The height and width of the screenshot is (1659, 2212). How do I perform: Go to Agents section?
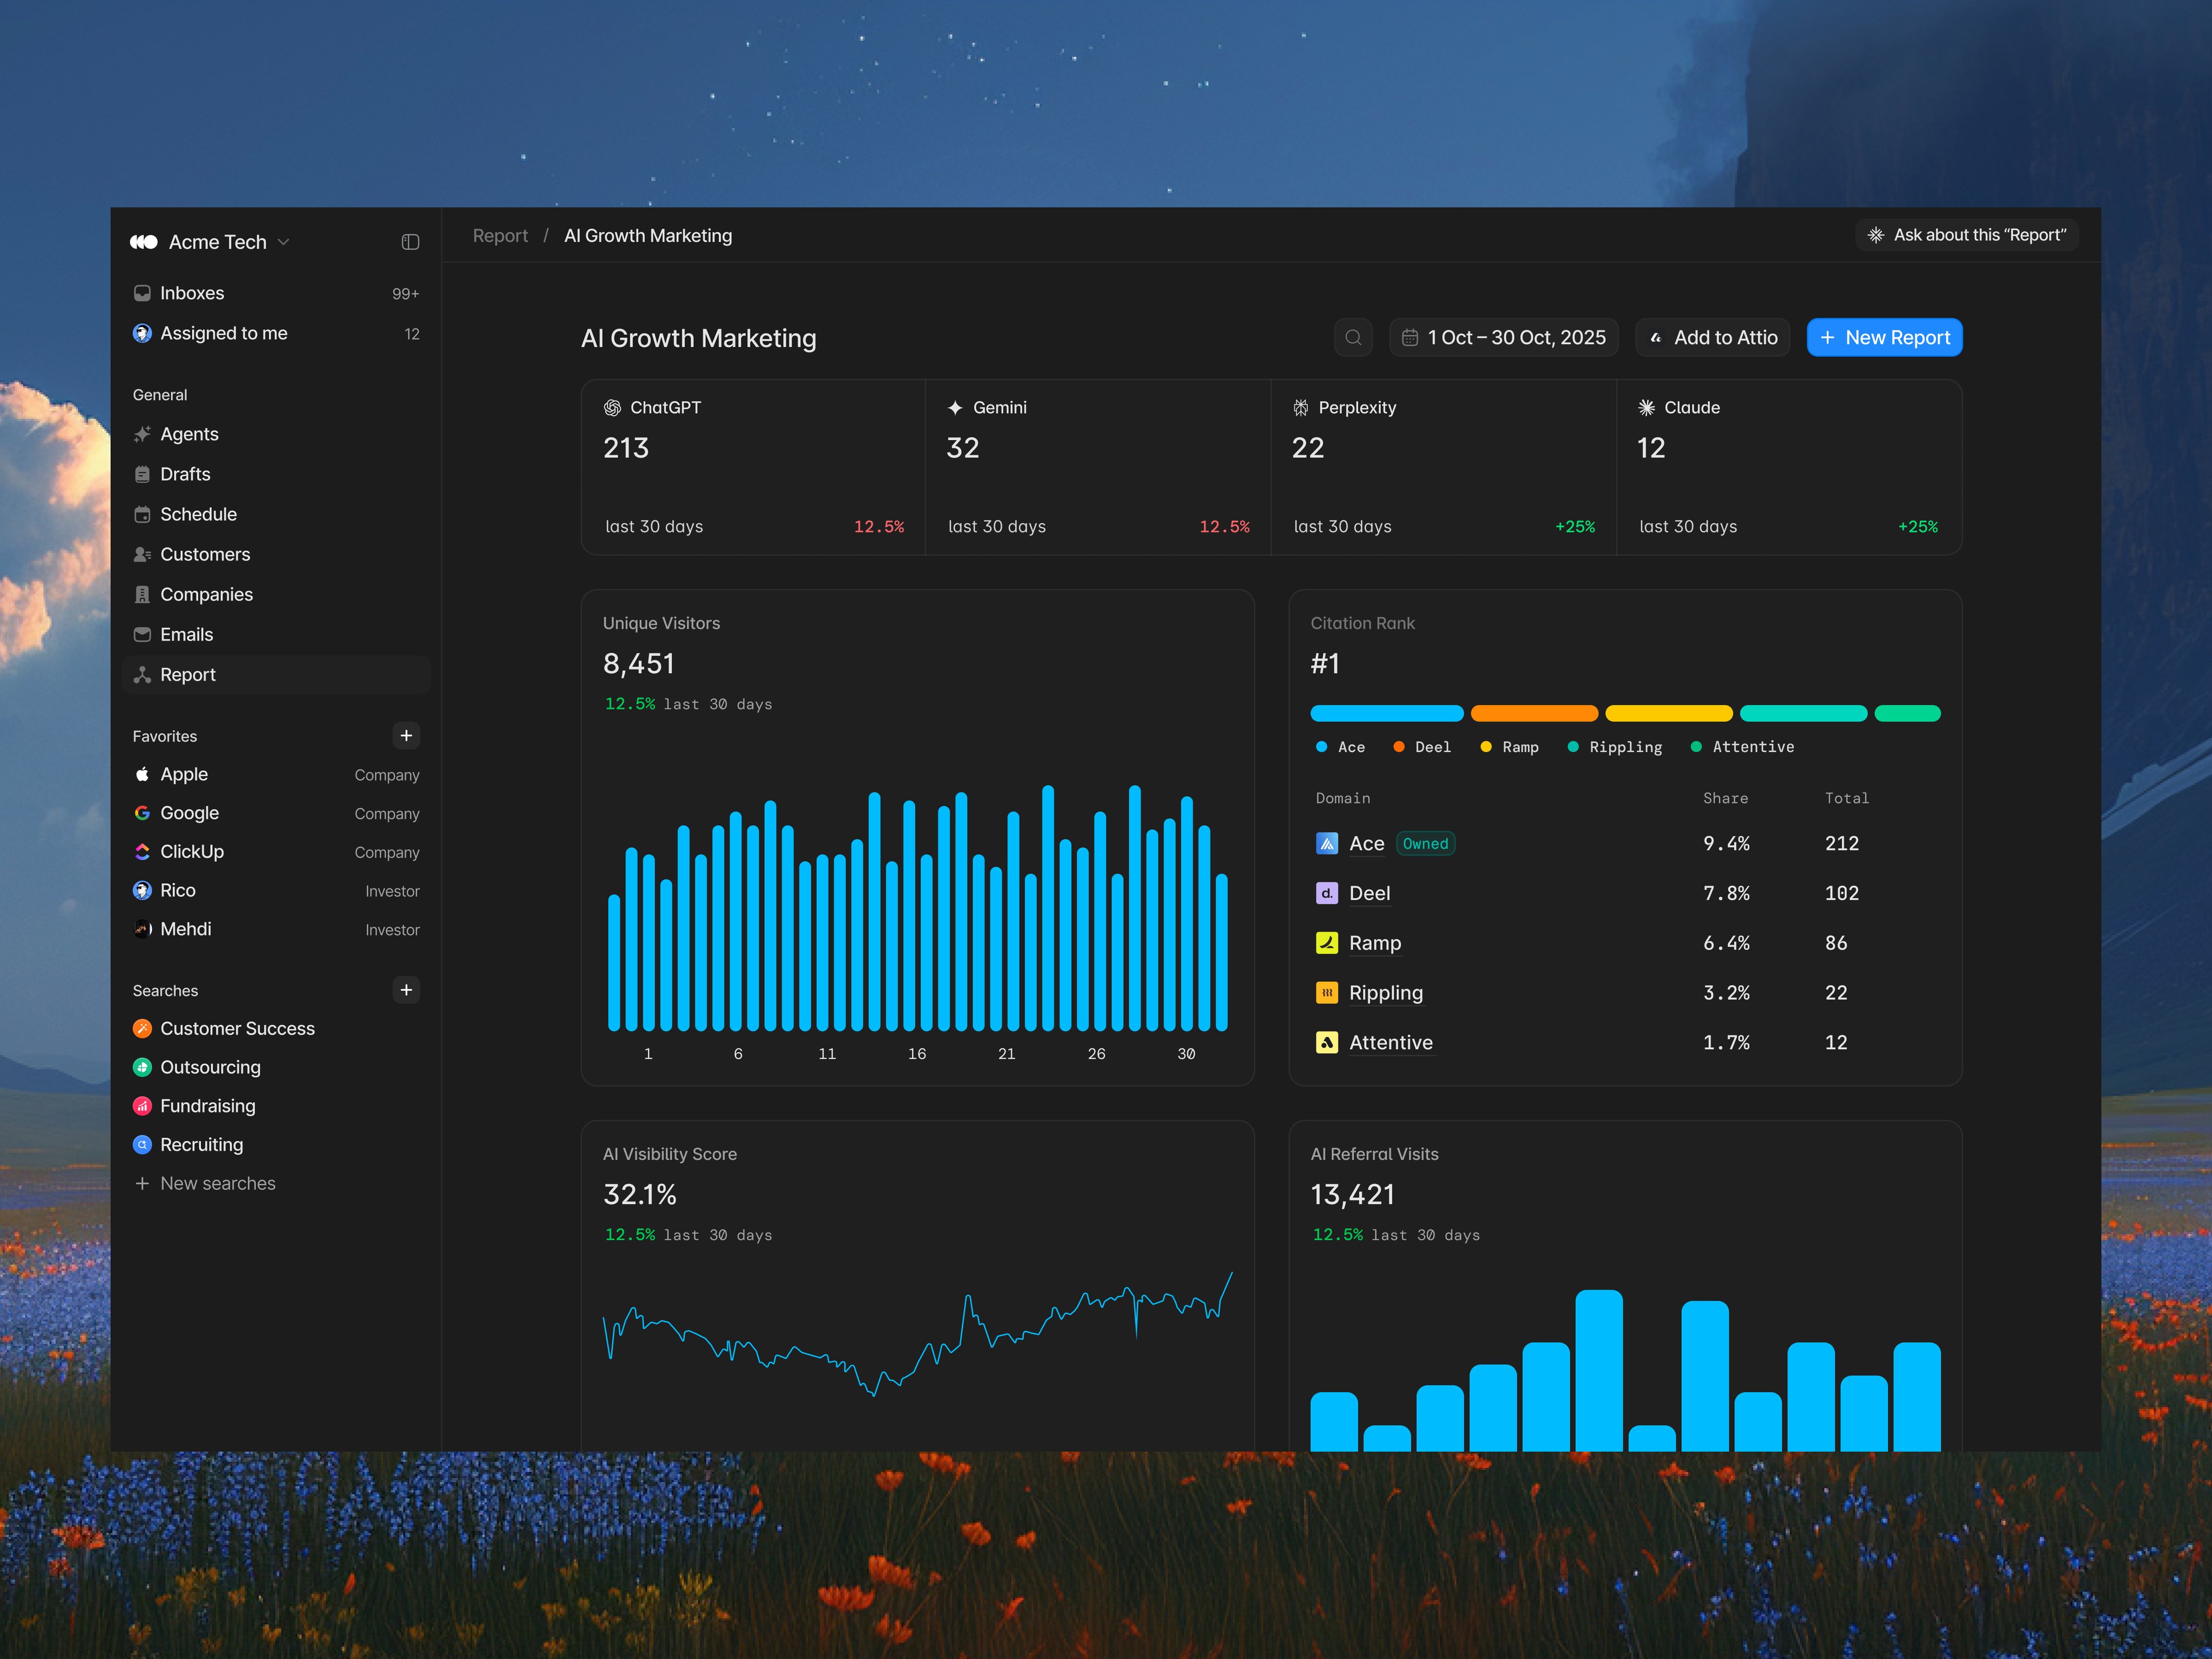(276, 434)
